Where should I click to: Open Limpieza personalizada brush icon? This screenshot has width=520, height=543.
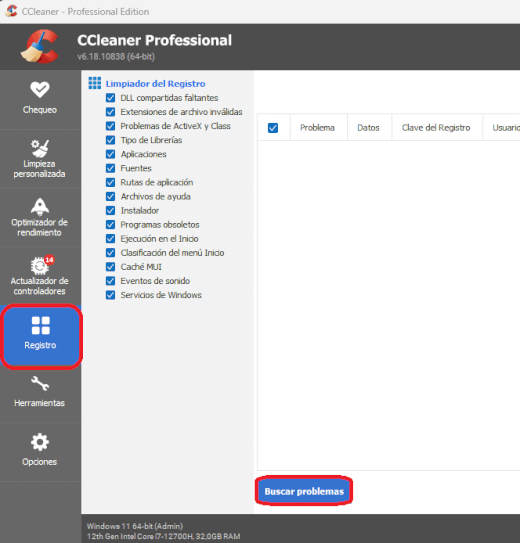pos(40,148)
